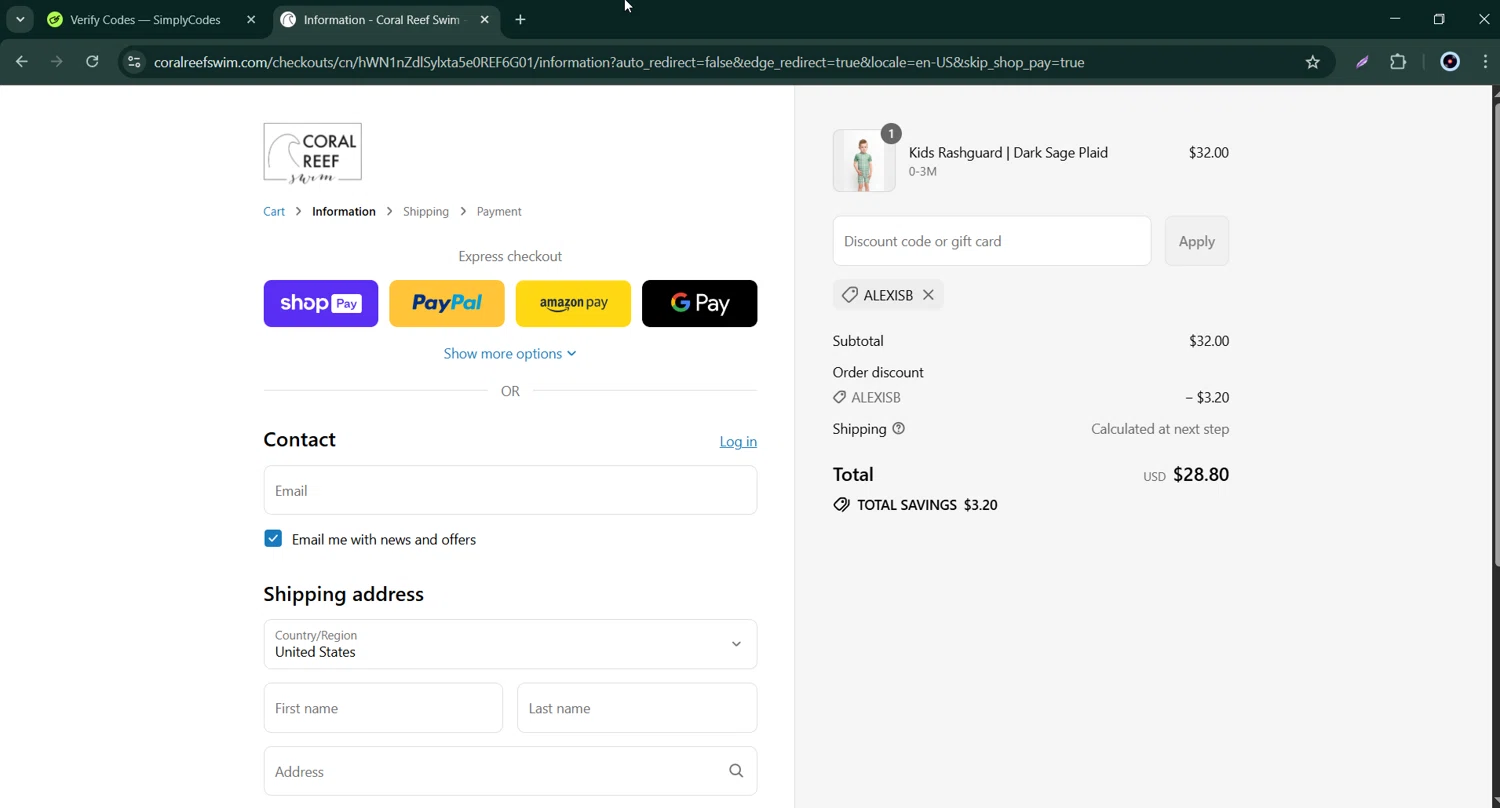The height and width of the screenshot is (808, 1500).
Task: Check out with Google Pay
Action: (x=699, y=303)
